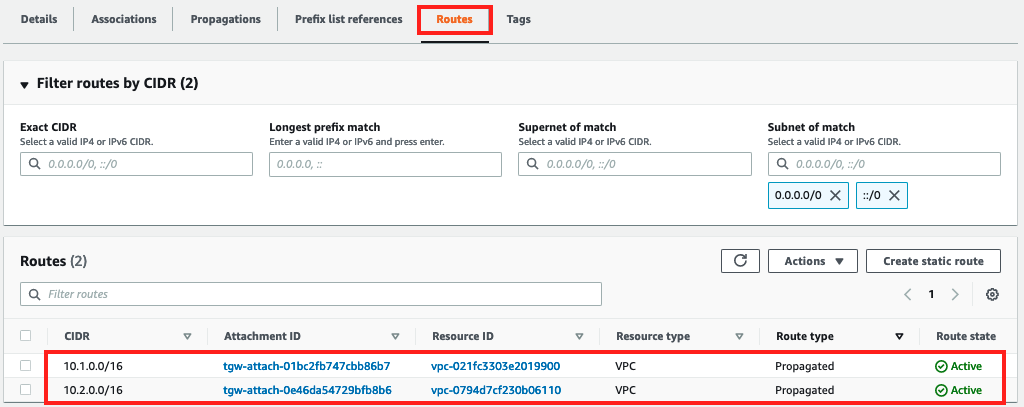Select all routes with header checkbox

pos(26,337)
